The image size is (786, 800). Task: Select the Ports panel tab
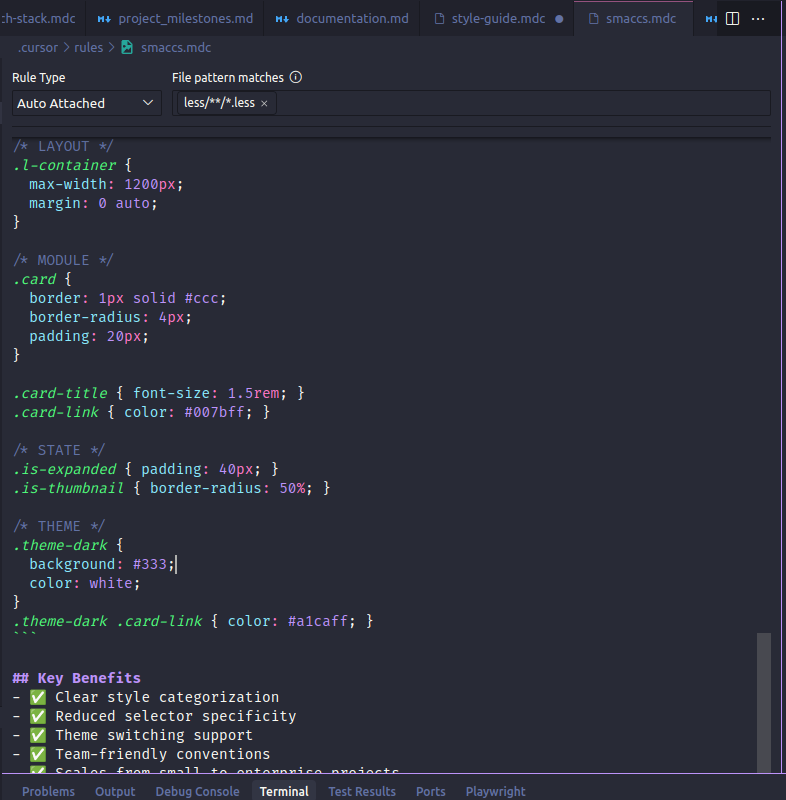click(430, 790)
